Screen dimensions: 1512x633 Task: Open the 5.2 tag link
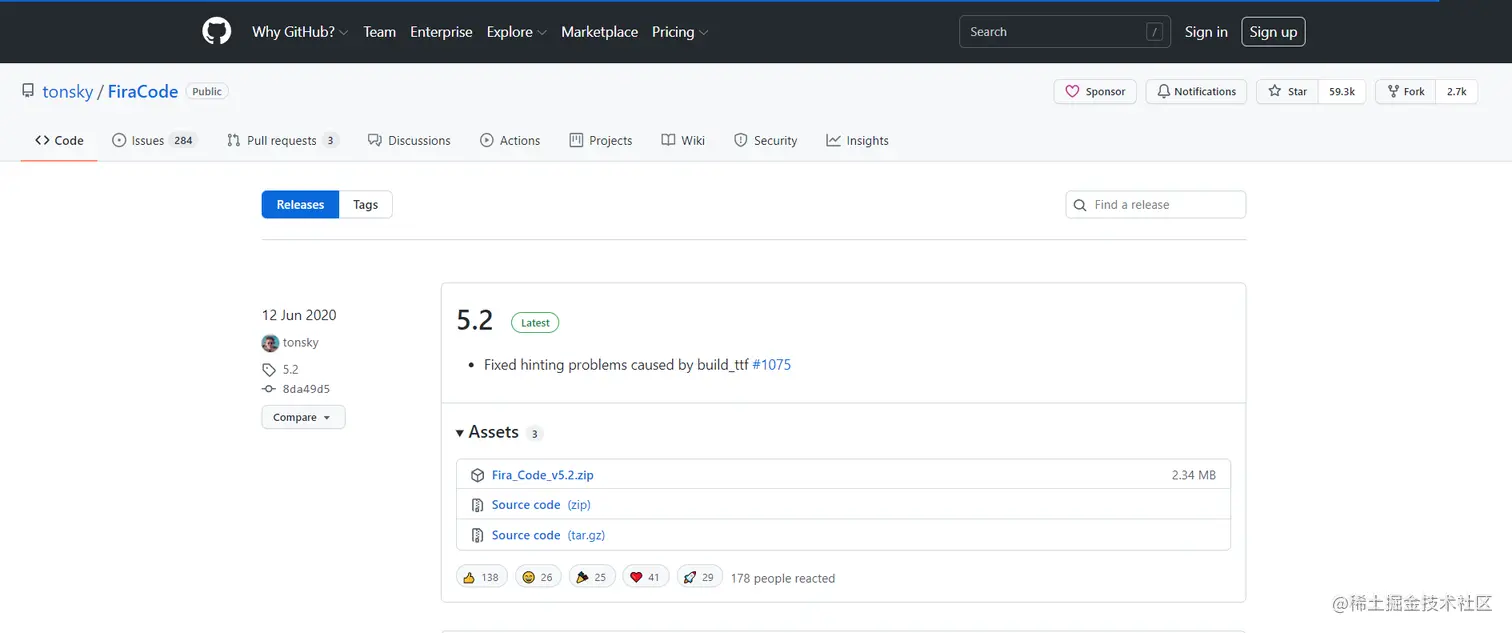point(290,369)
